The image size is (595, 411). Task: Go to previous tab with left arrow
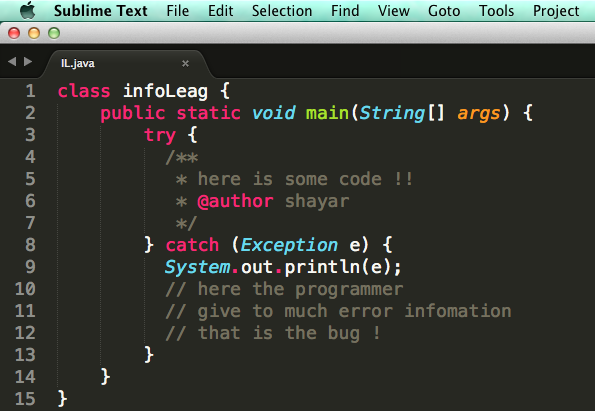tap(12, 61)
